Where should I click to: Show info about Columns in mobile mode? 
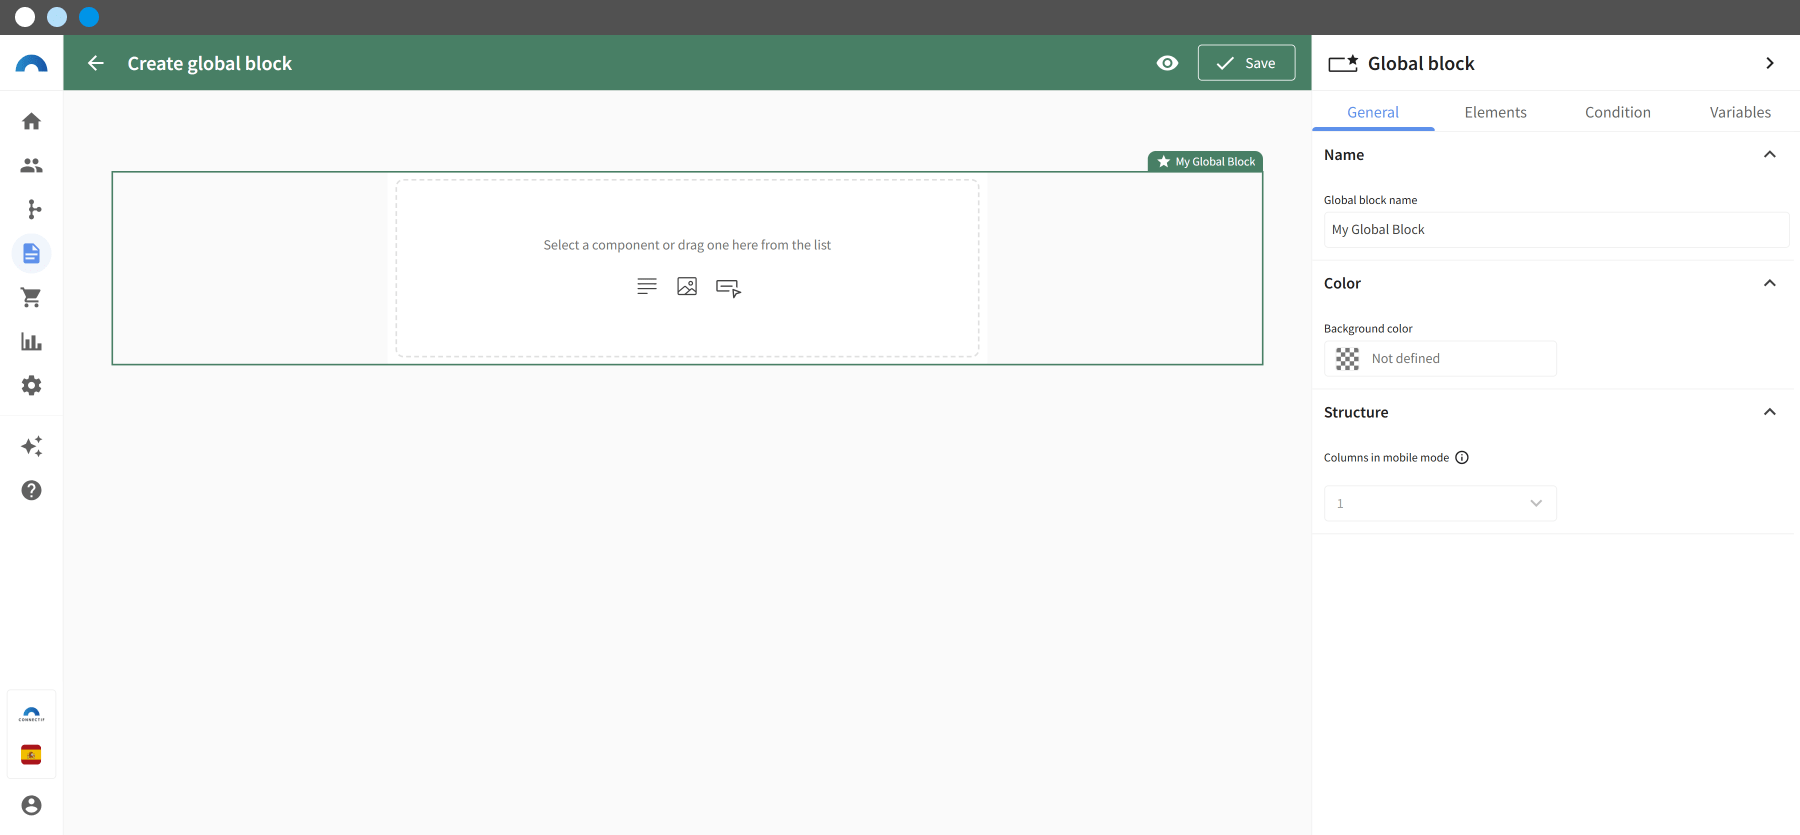coord(1462,457)
